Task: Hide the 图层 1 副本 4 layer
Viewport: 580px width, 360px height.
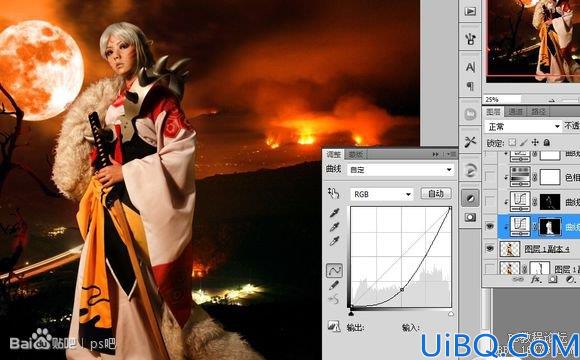Action: click(x=490, y=248)
